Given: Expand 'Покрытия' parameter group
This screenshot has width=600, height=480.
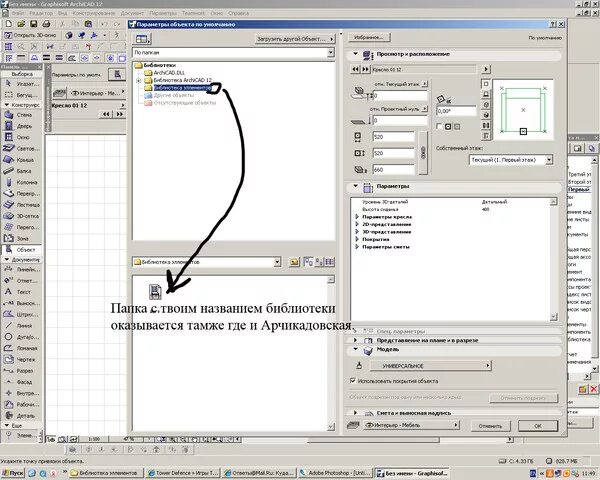Looking at the screenshot, I should pos(357,239).
